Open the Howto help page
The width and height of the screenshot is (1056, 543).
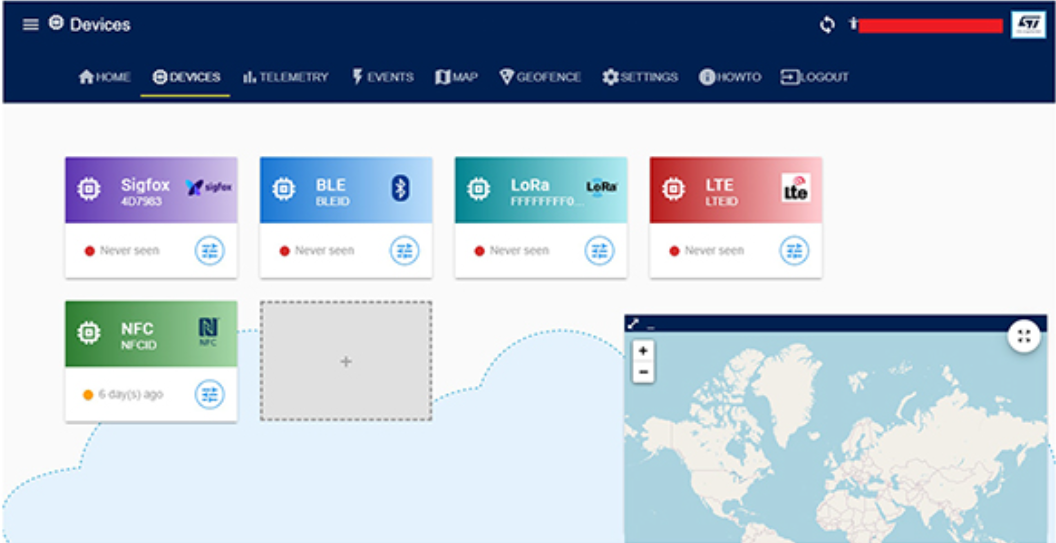730,77
